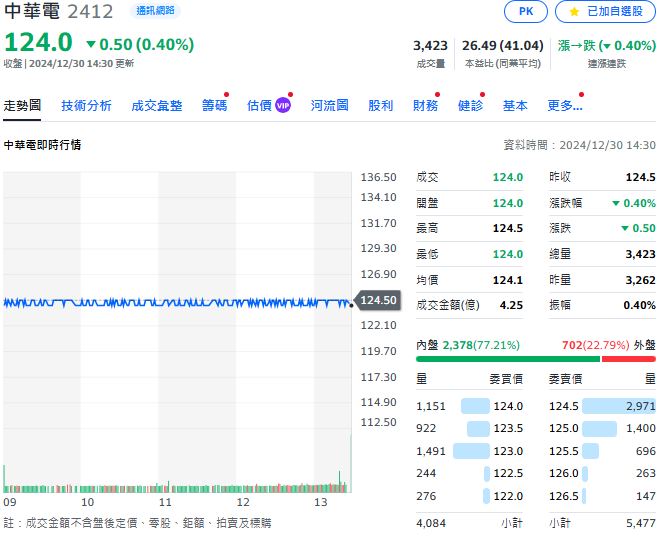Click the 中華電 2412 stock title
Viewport: 662px width, 540px height.
[x=59, y=11]
